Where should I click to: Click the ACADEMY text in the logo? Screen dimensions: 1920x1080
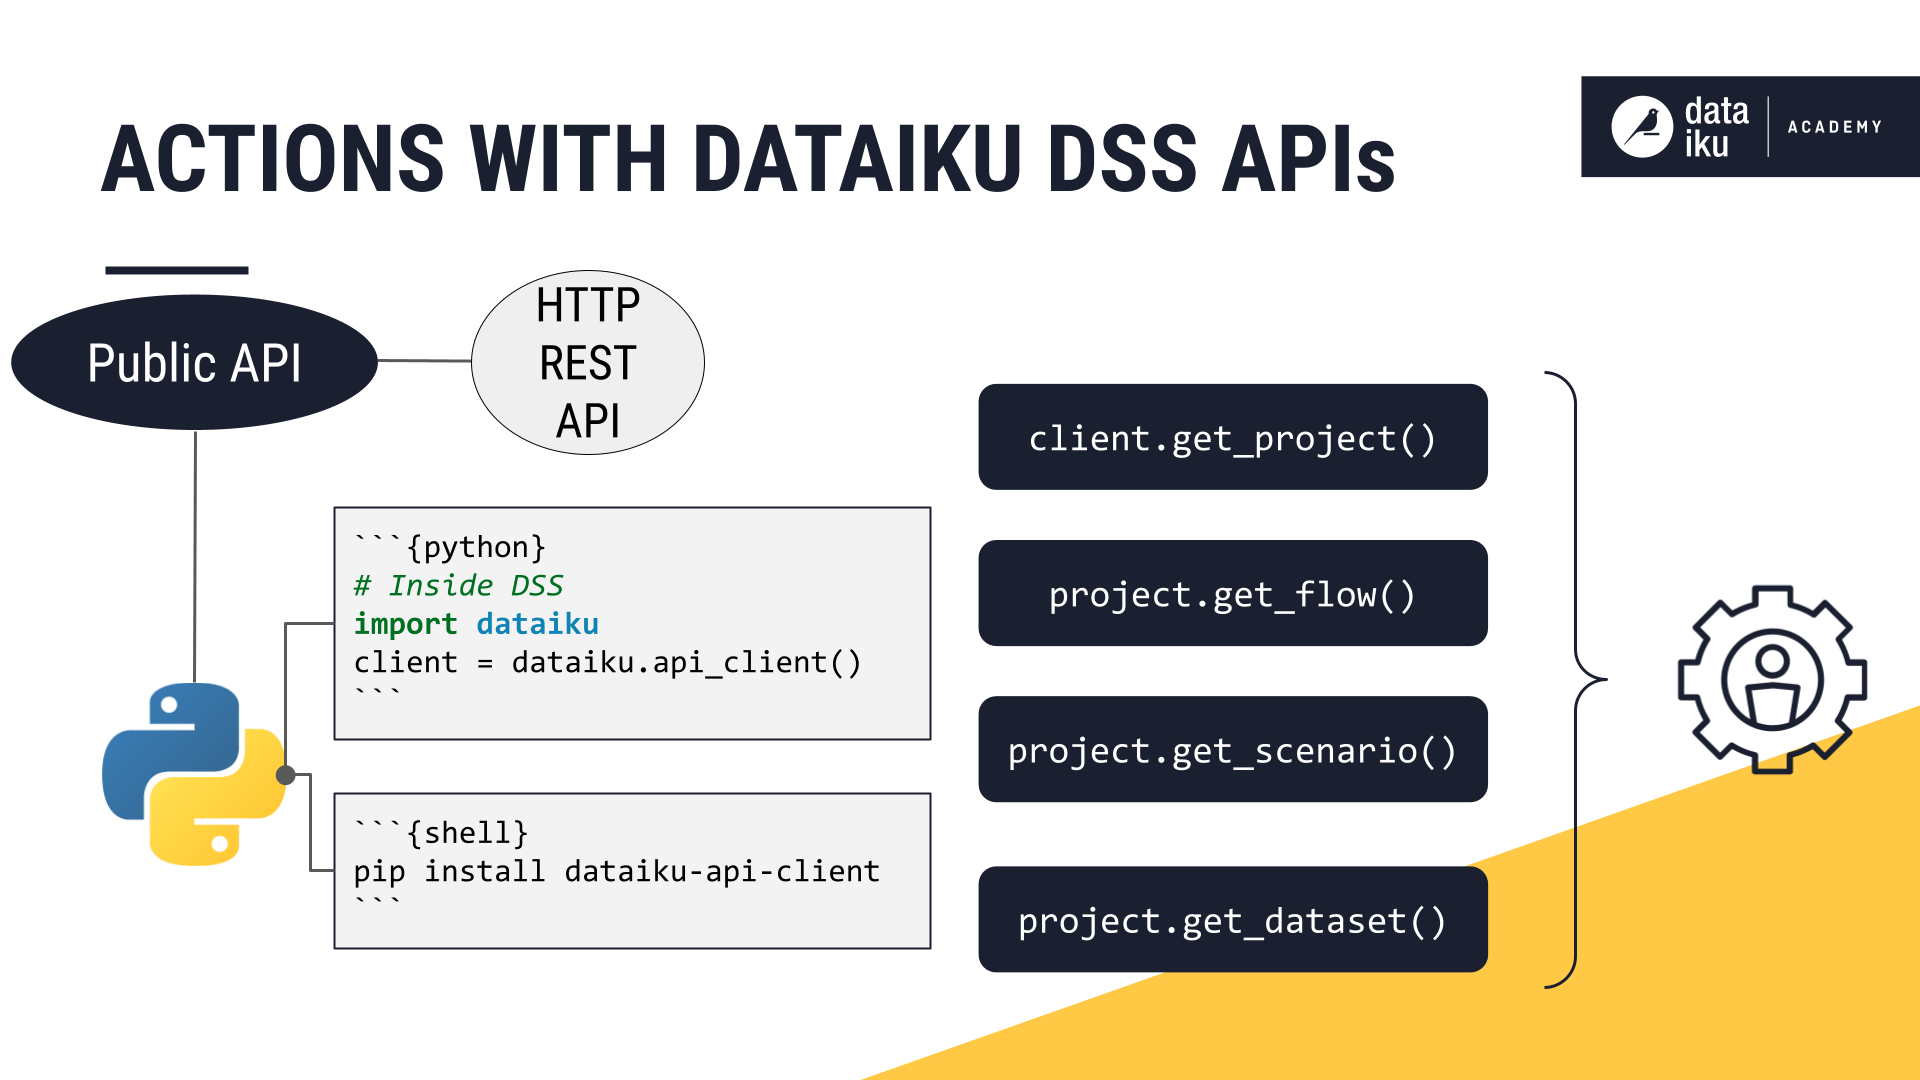tap(1835, 127)
